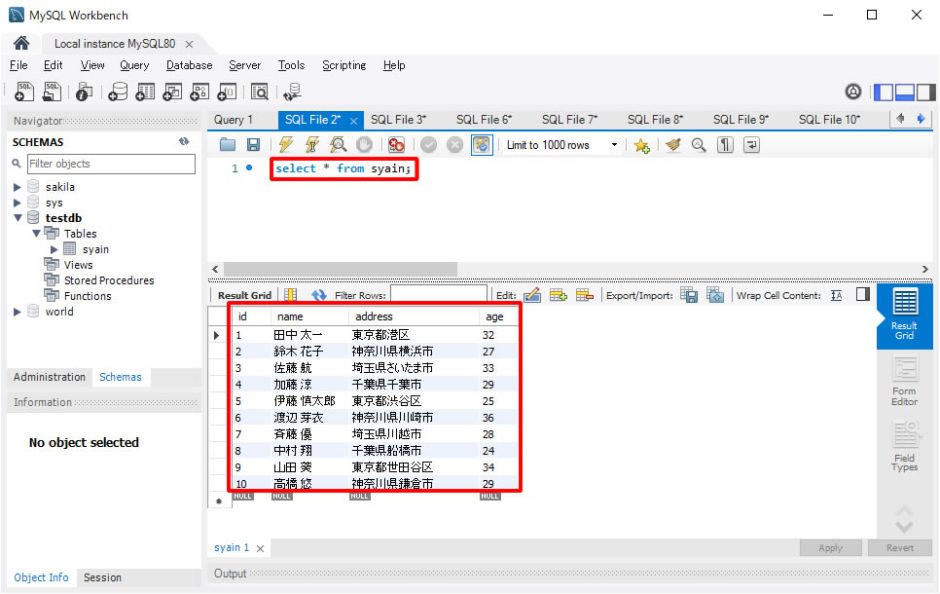Image resolution: width=940 pixels, height=594 pixels.
Task: Click the Object Info button
Action: pyautogui.click(x=40, y=578)
